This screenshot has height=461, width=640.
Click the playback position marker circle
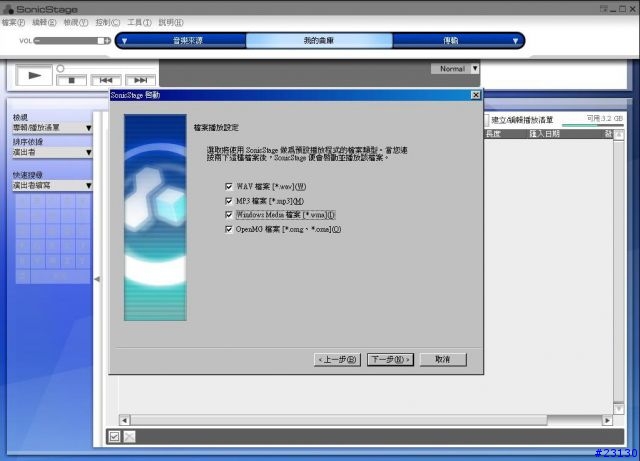pyautogui.click(x=60, y=68)
